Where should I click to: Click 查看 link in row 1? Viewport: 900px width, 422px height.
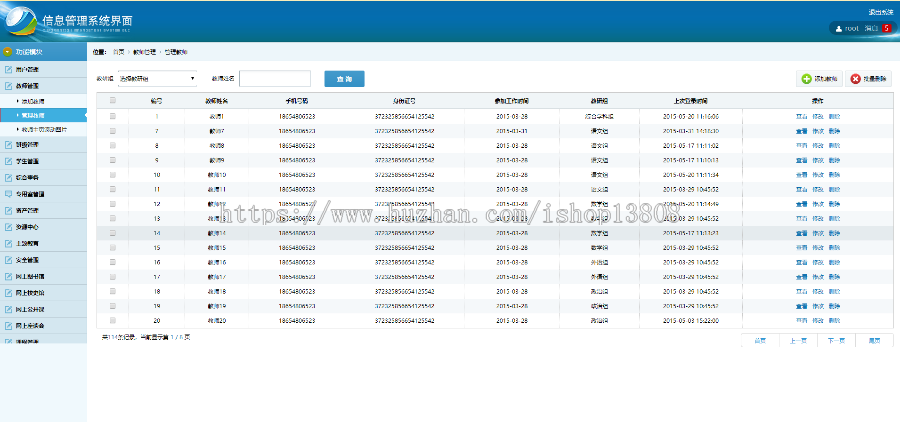point(801,116)
